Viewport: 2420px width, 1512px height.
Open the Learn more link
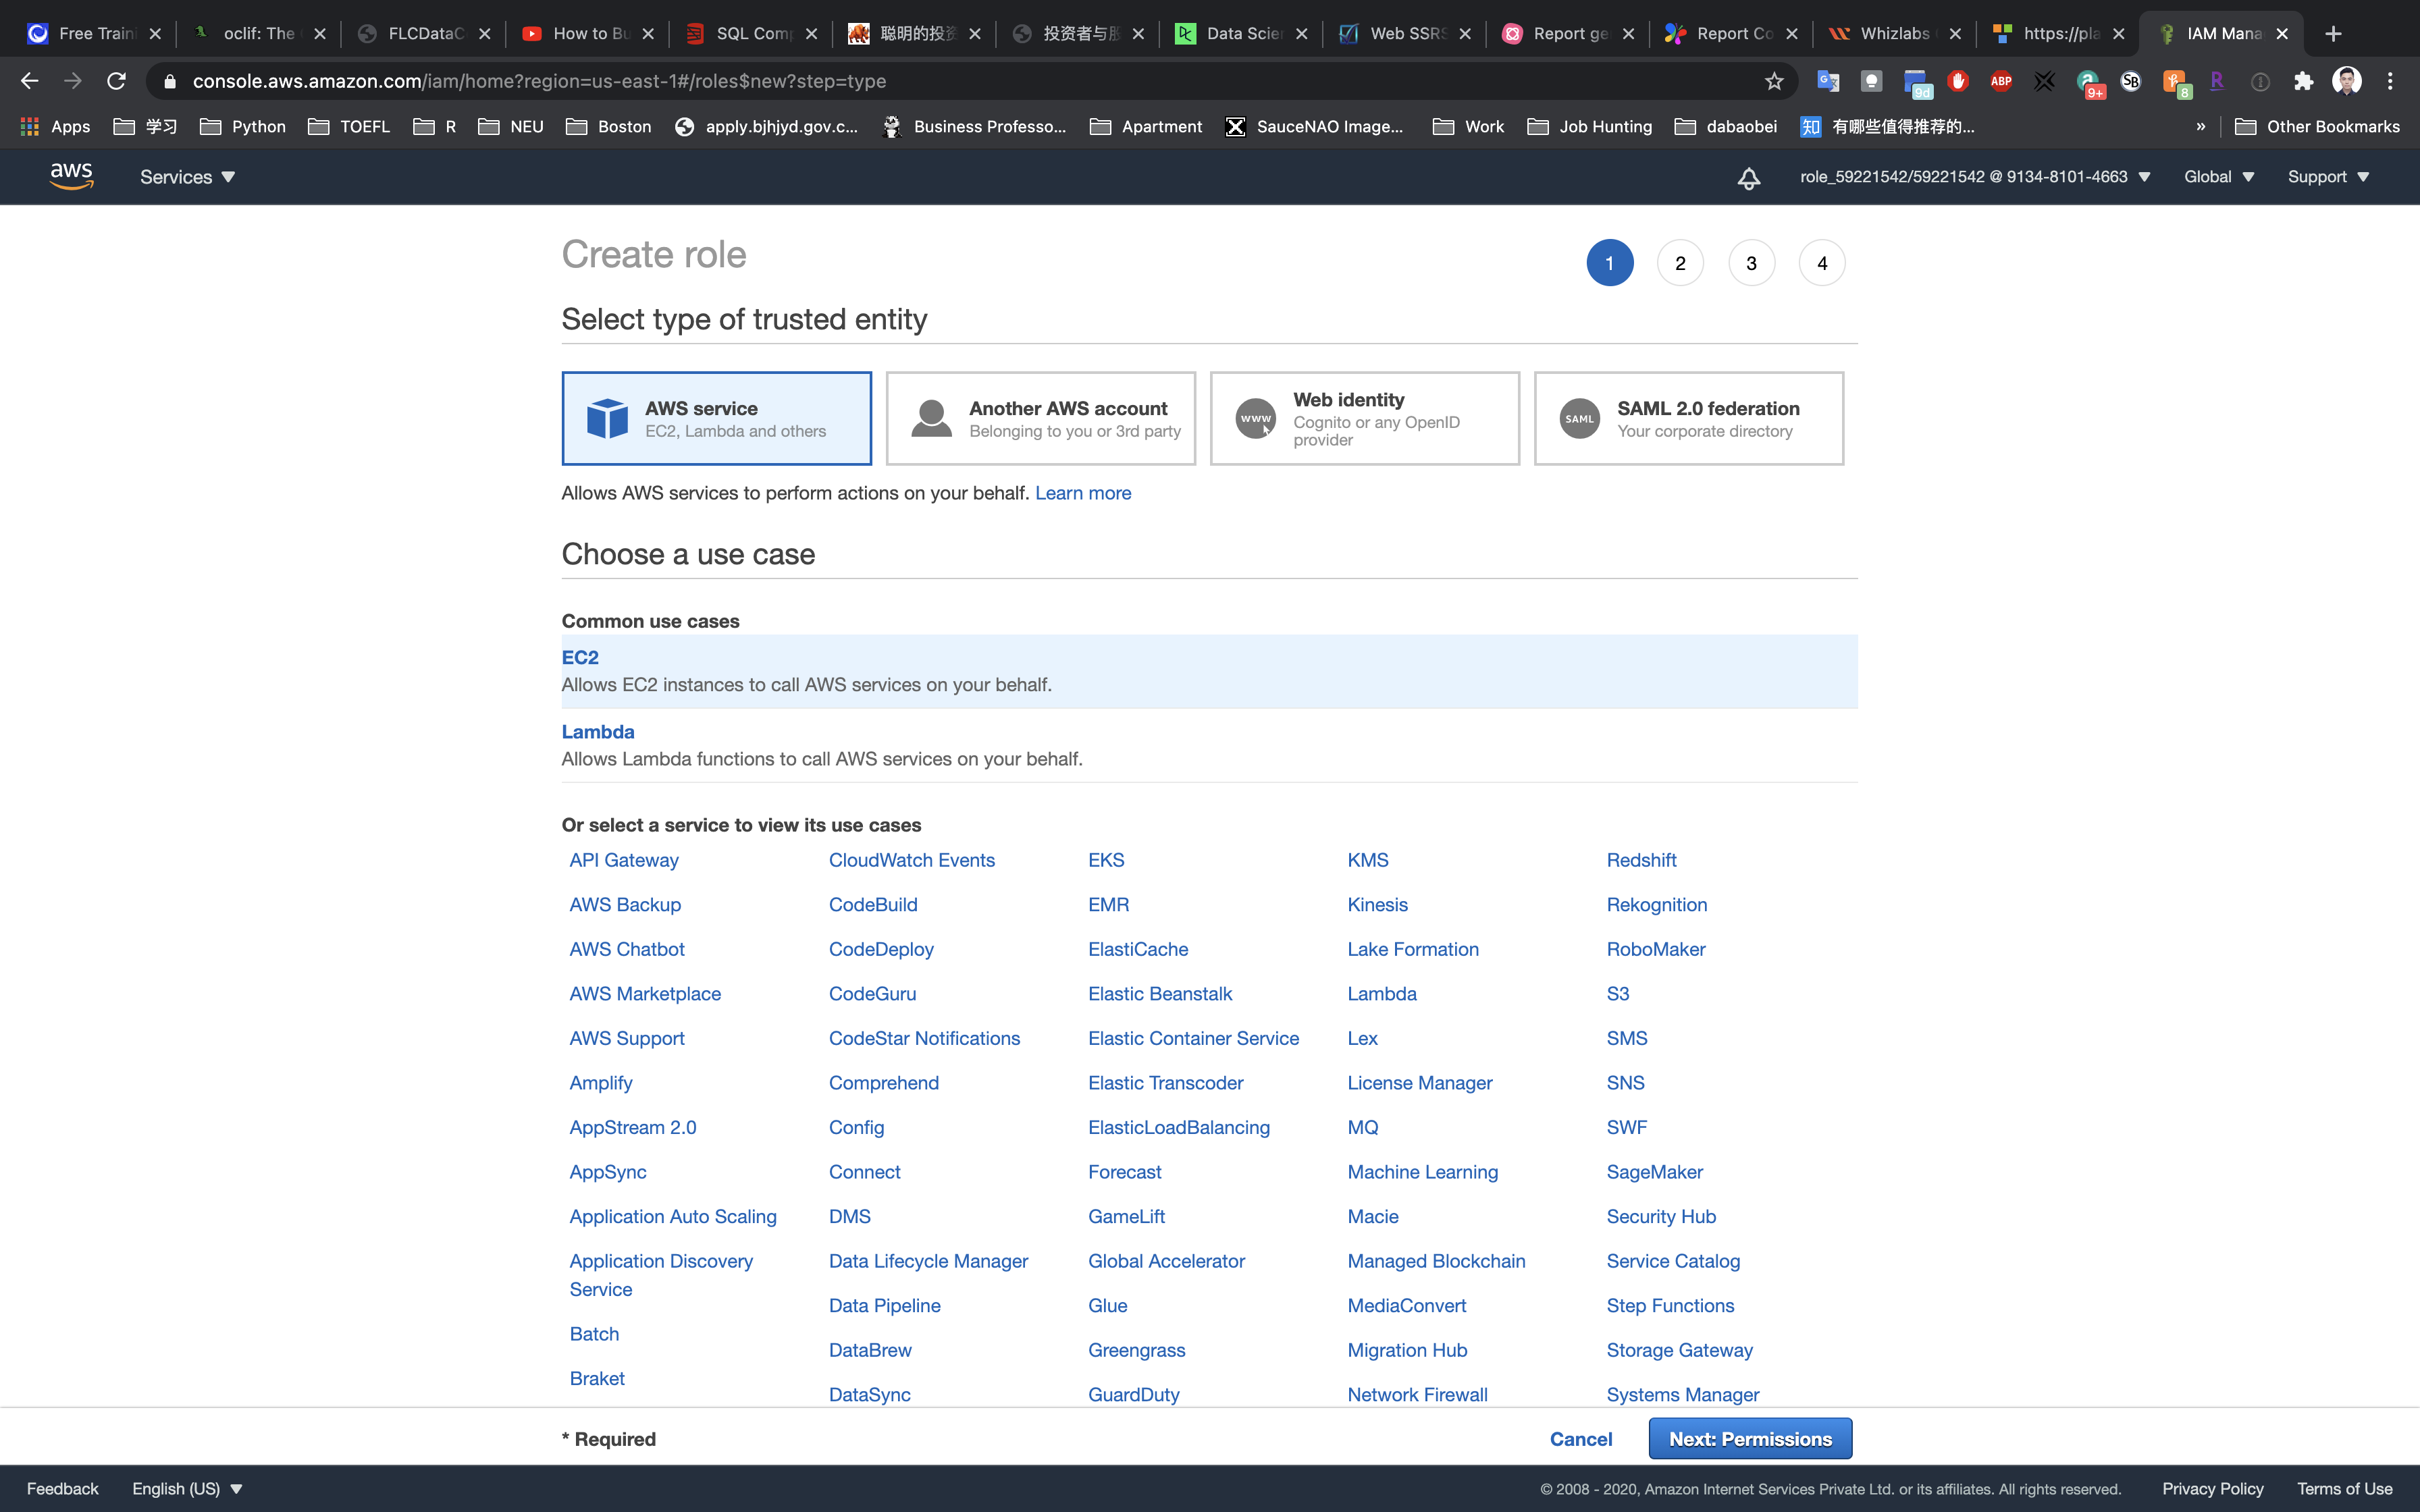point(1082,493)
